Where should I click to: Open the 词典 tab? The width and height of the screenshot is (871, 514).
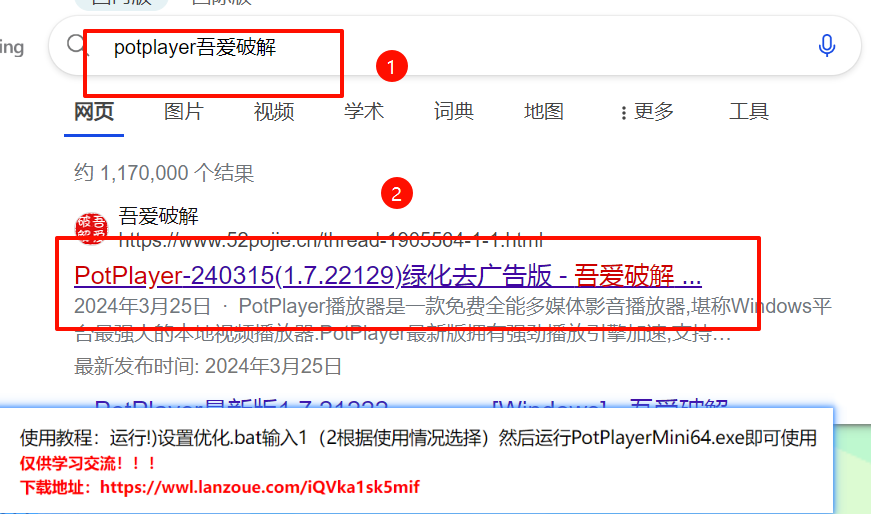454,112
